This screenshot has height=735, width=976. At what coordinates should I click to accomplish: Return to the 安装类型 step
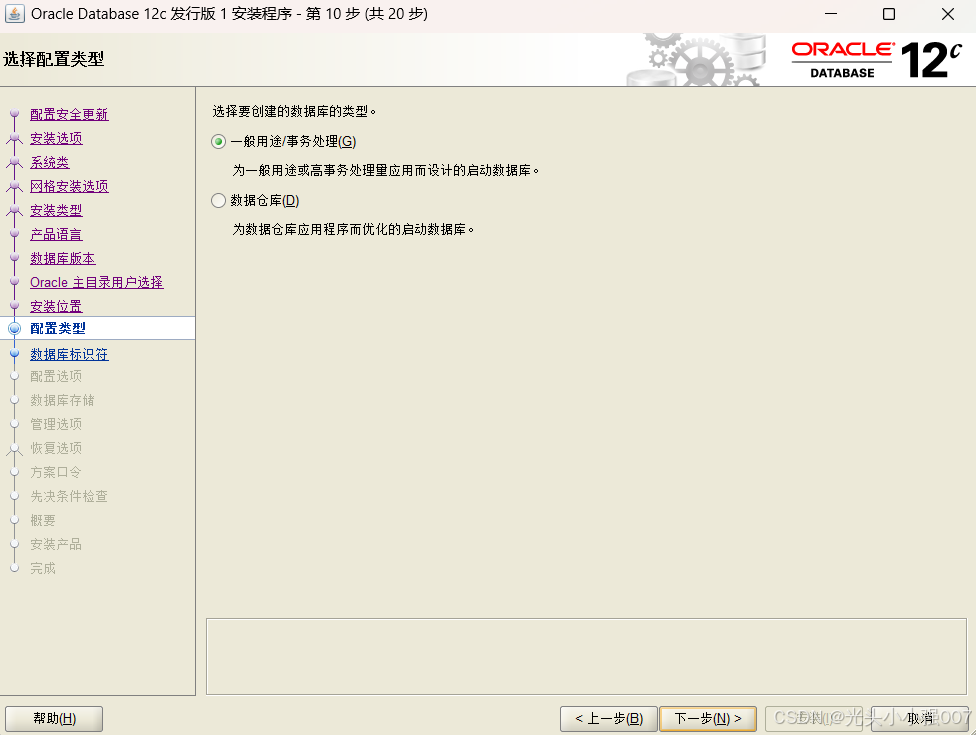56,209
